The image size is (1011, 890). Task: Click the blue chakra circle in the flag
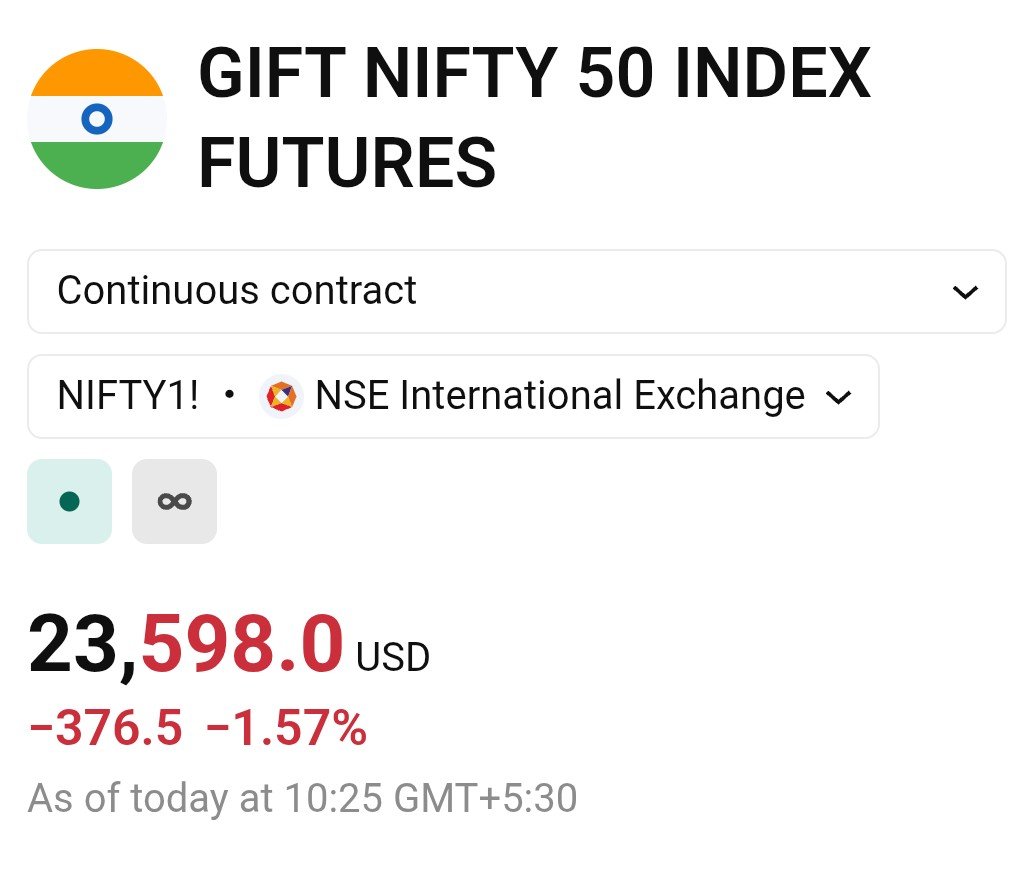point(97,119)
